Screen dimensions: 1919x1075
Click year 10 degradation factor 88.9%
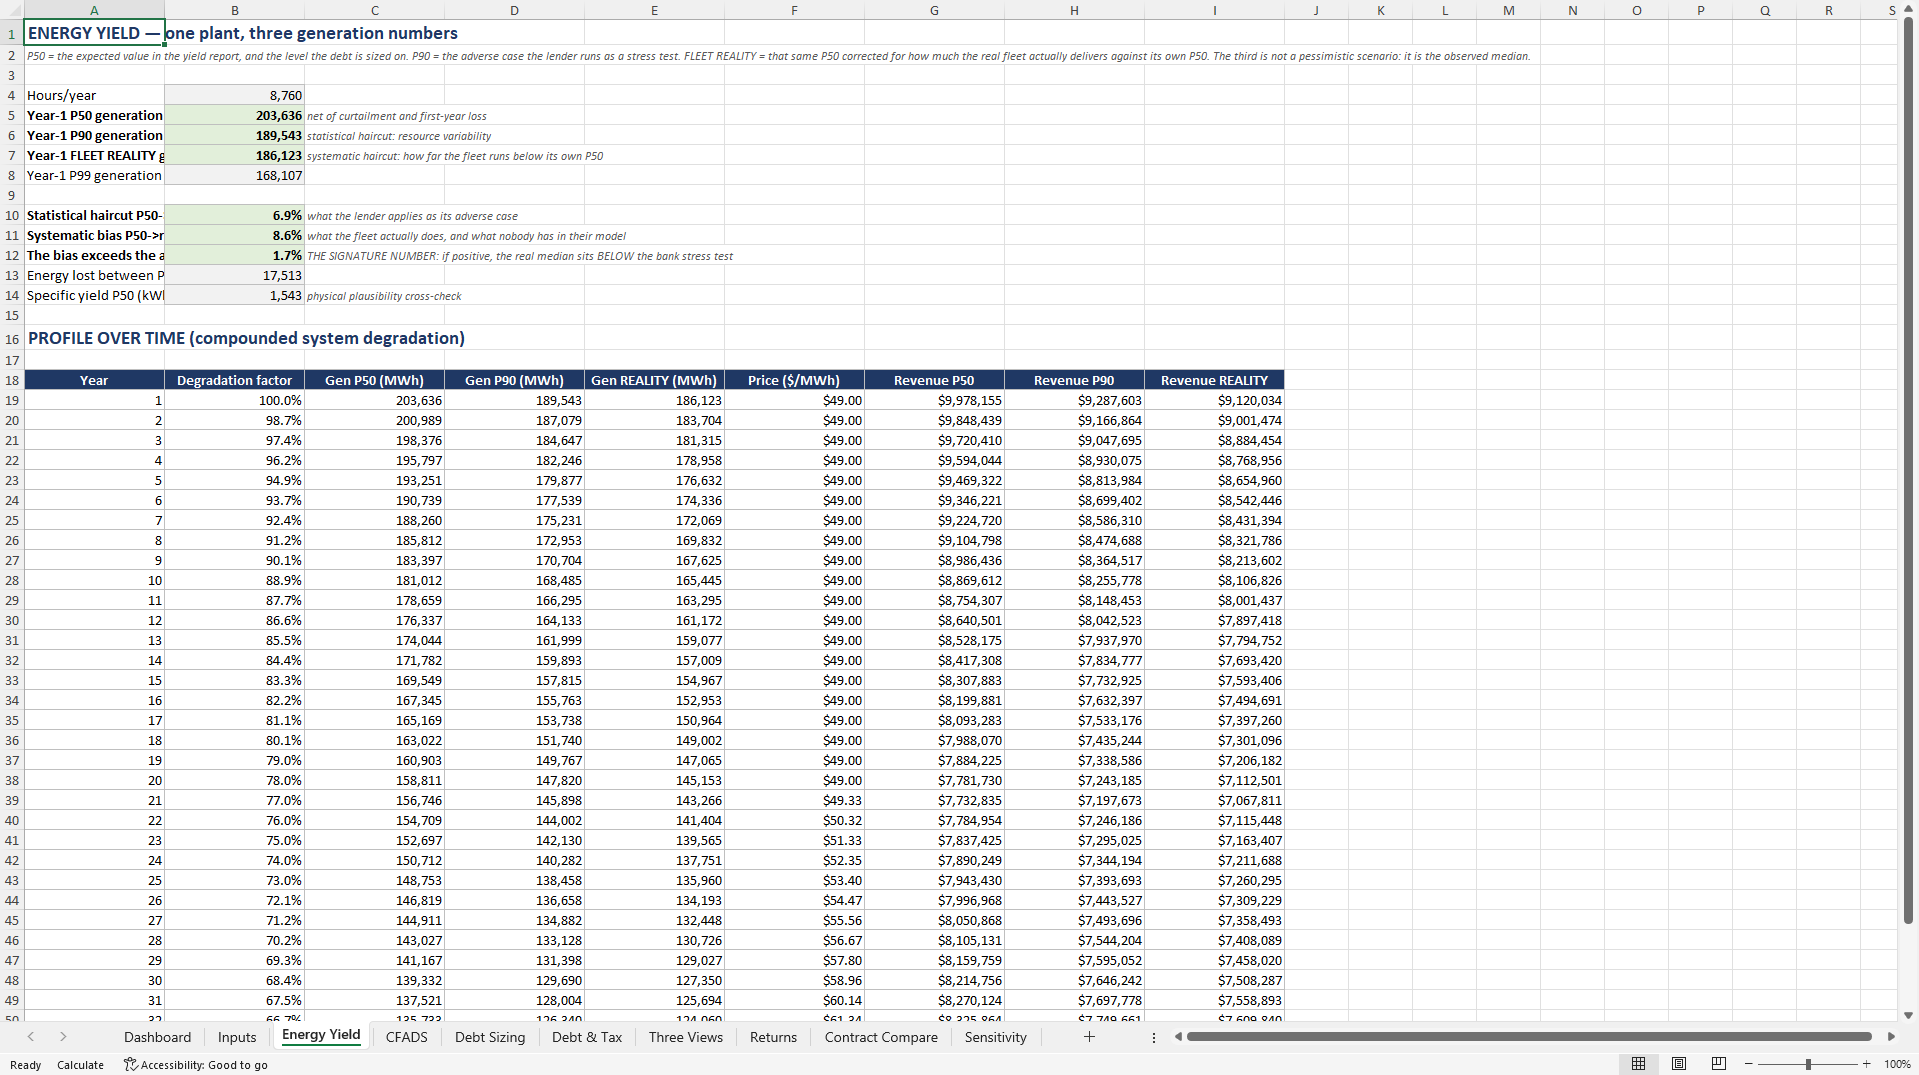[x=234, y=580]
